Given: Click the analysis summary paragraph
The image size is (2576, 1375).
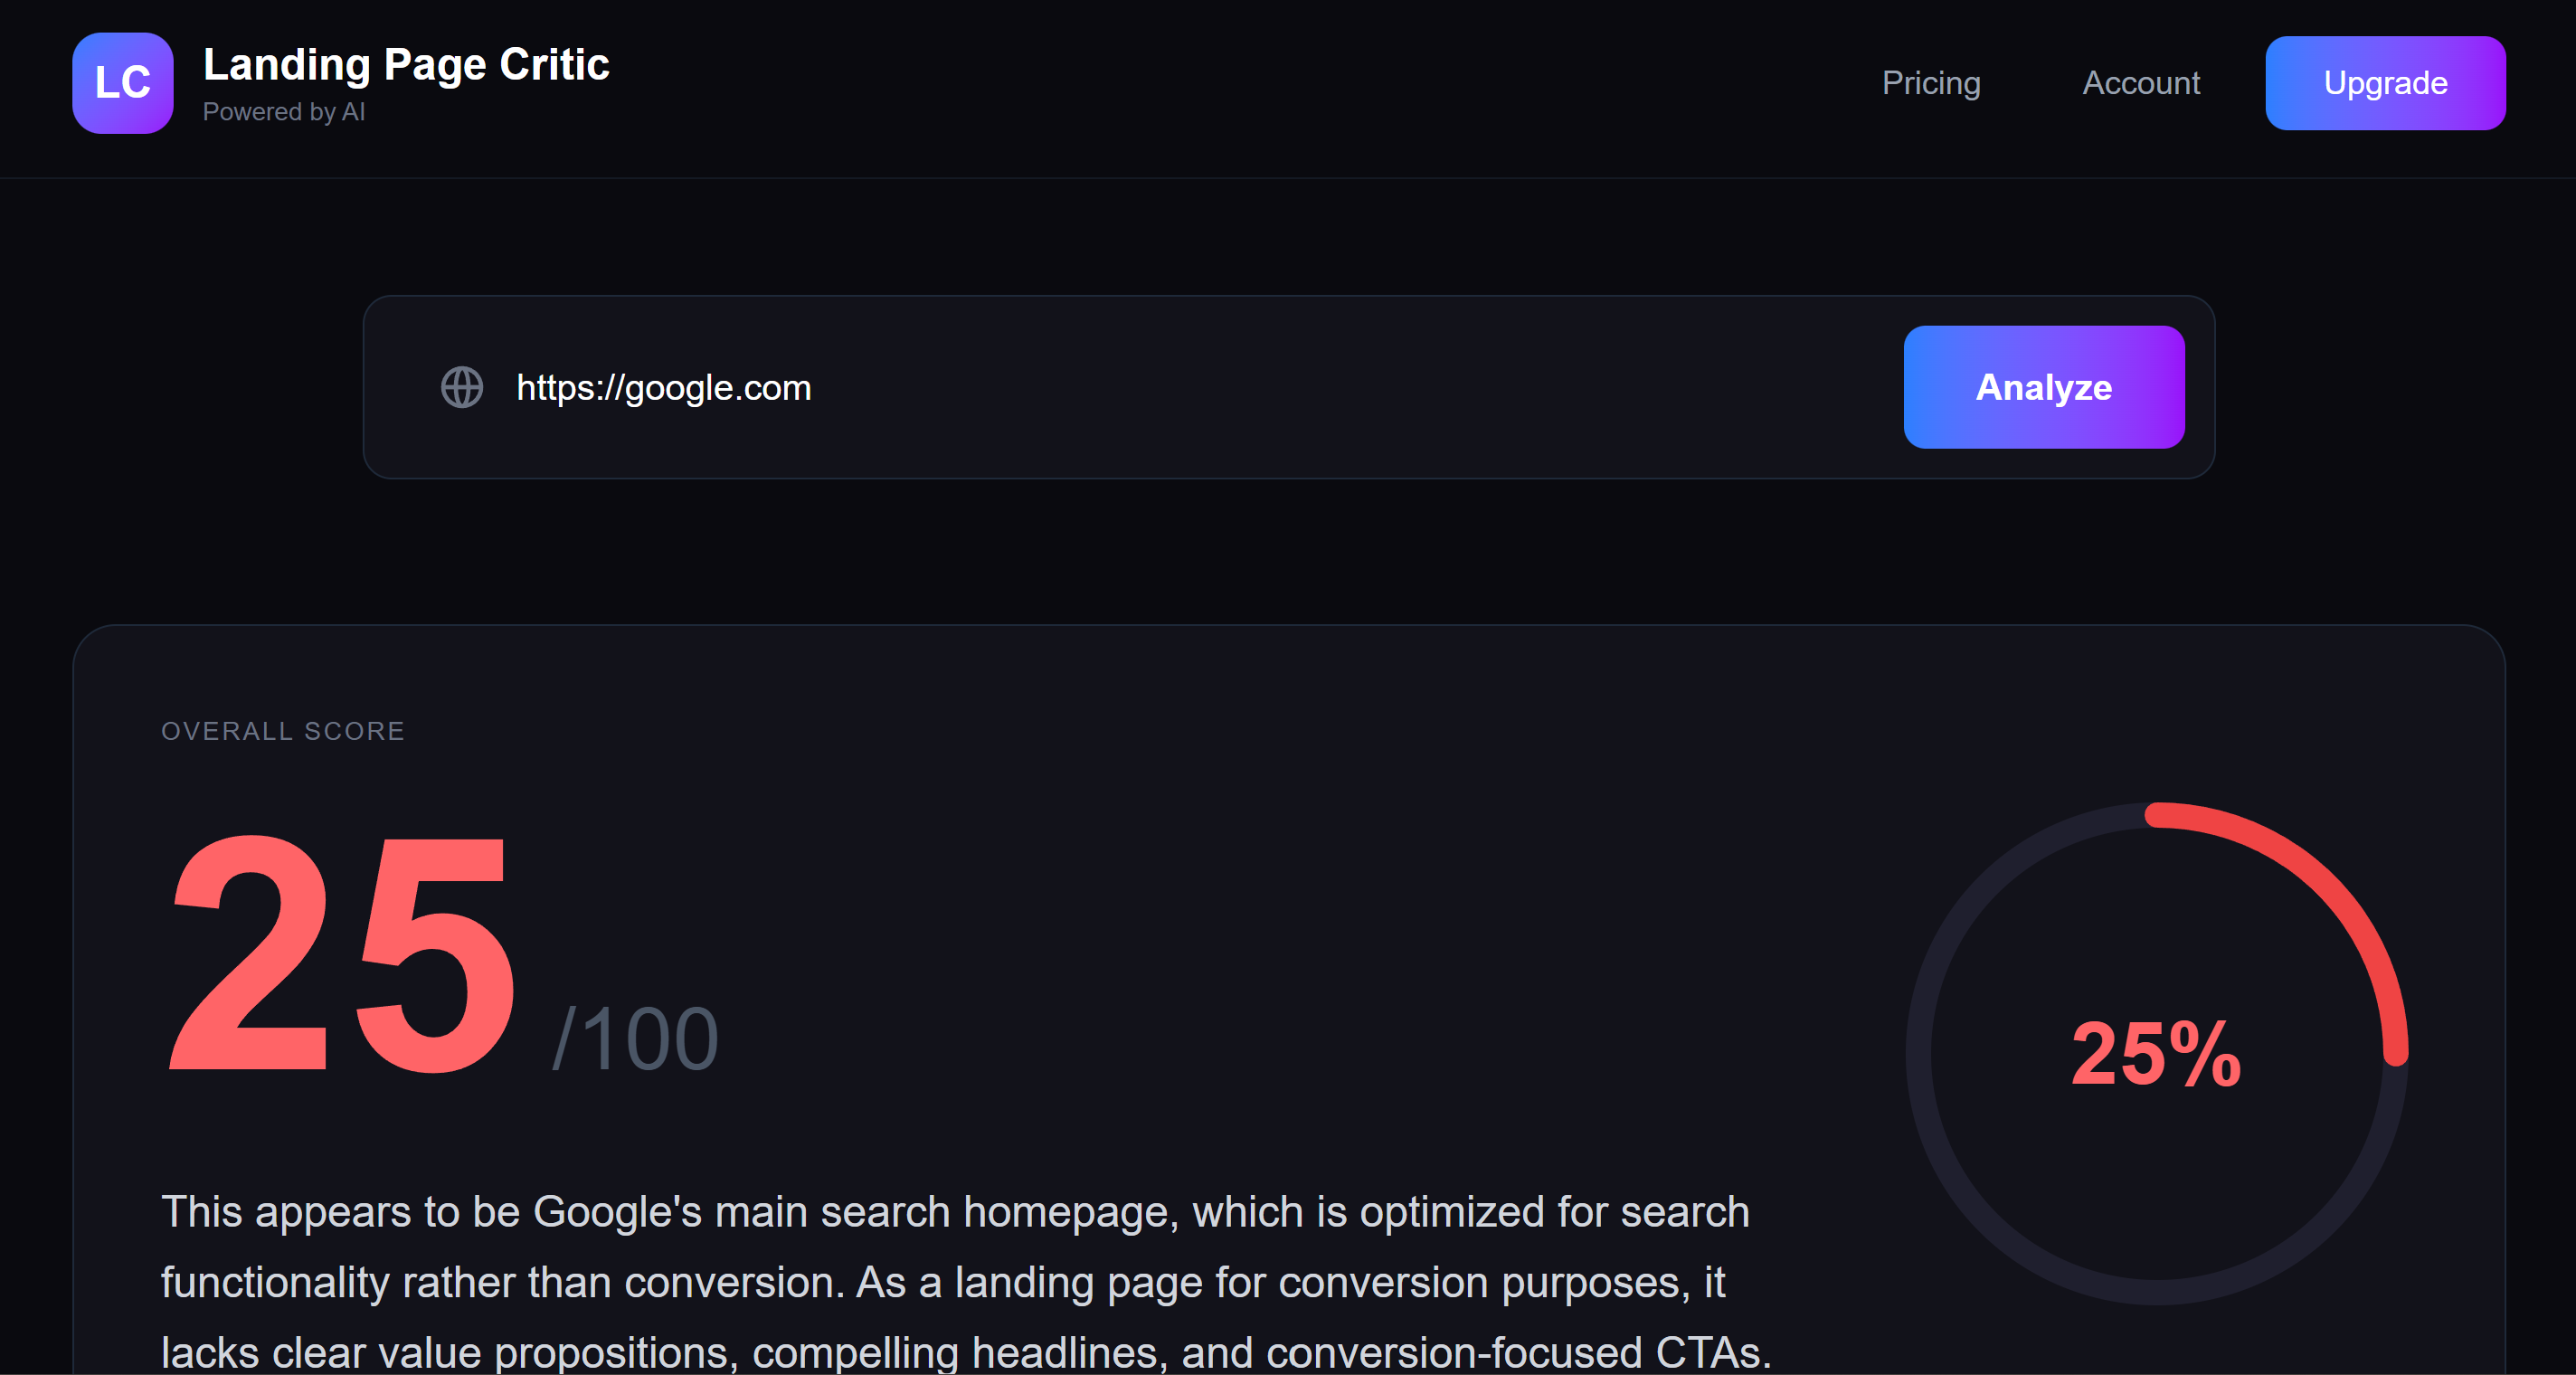Looking at the screenshot, I should (950, 1283).
